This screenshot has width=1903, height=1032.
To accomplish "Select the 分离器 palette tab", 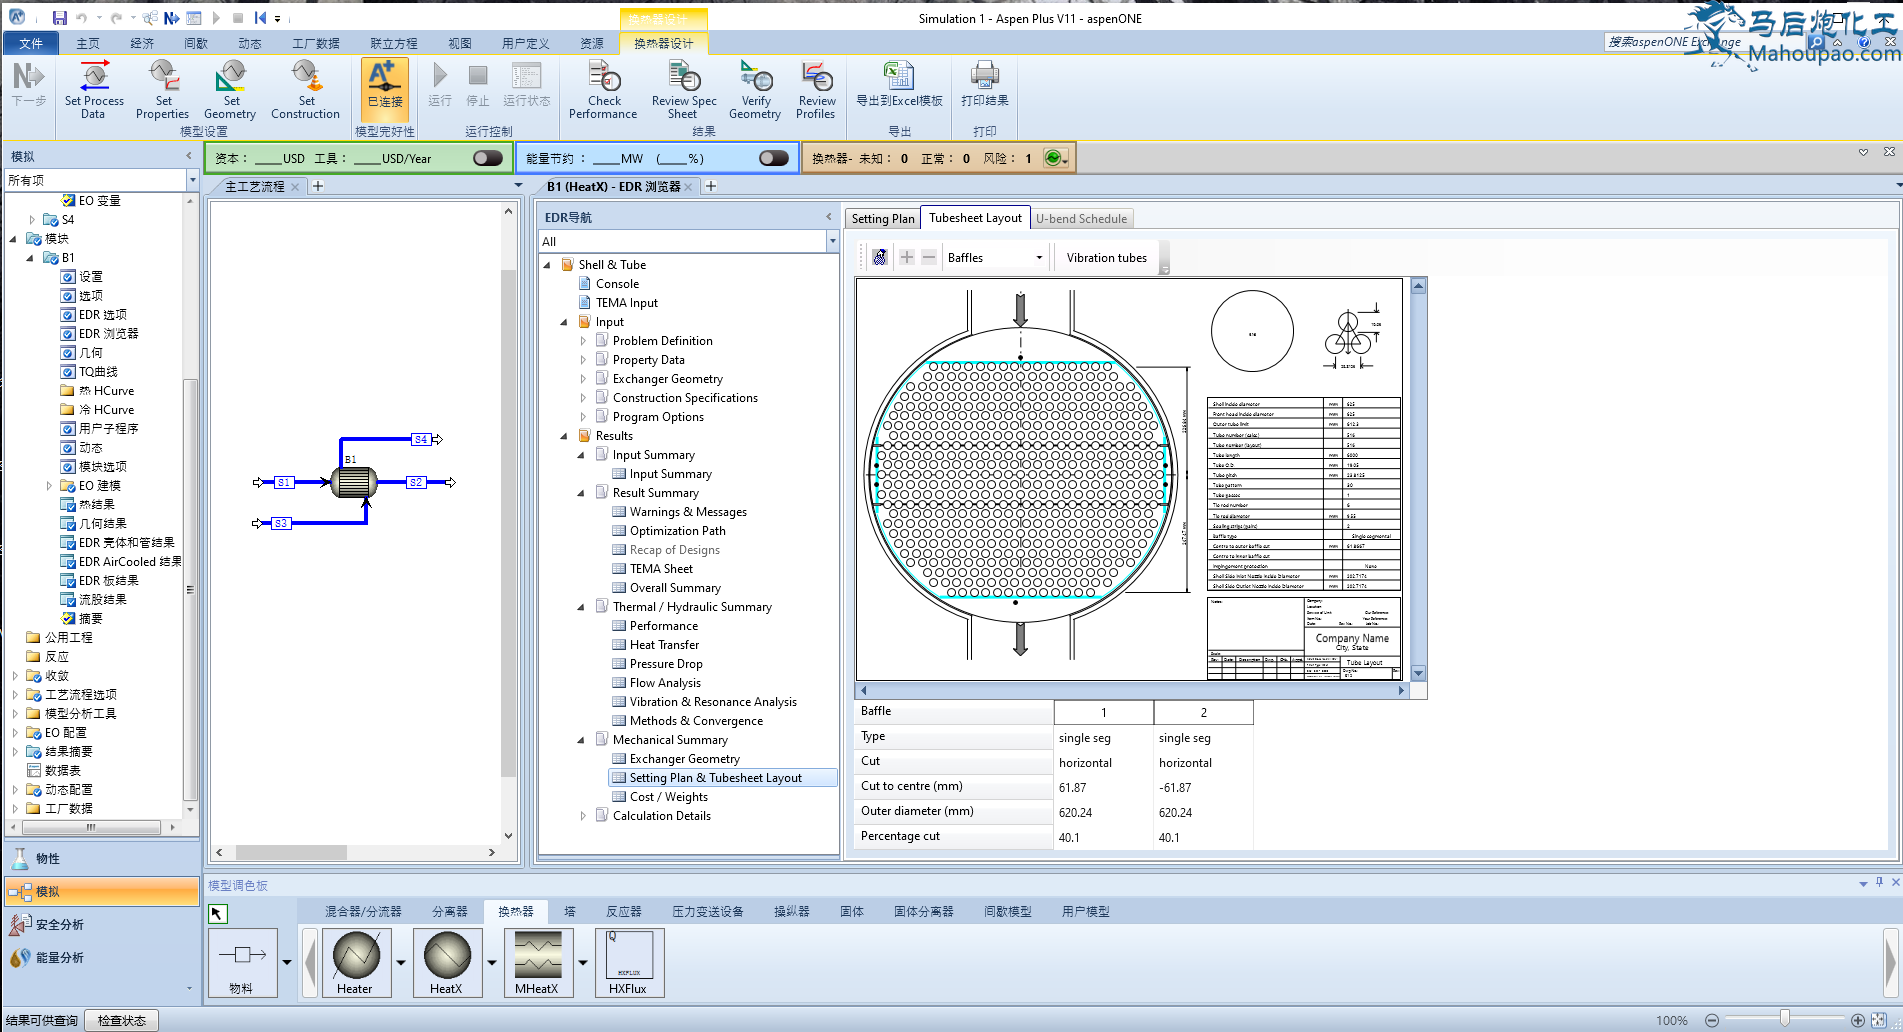I will point(450,911).
